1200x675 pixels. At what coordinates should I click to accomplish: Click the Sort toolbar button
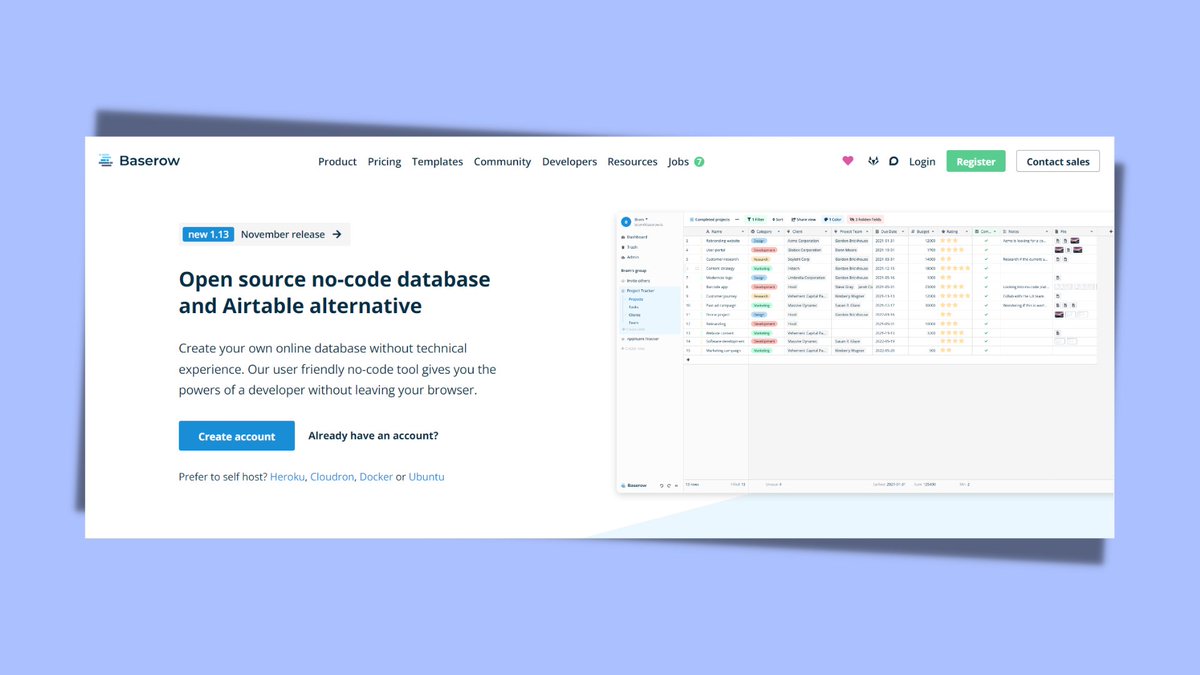coord(778,219)
